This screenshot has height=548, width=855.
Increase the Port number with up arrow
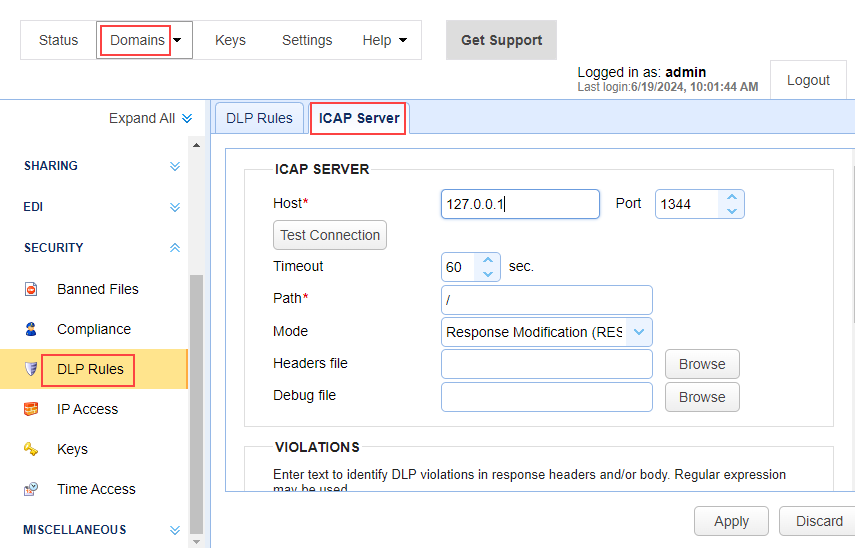pos(732,198)
